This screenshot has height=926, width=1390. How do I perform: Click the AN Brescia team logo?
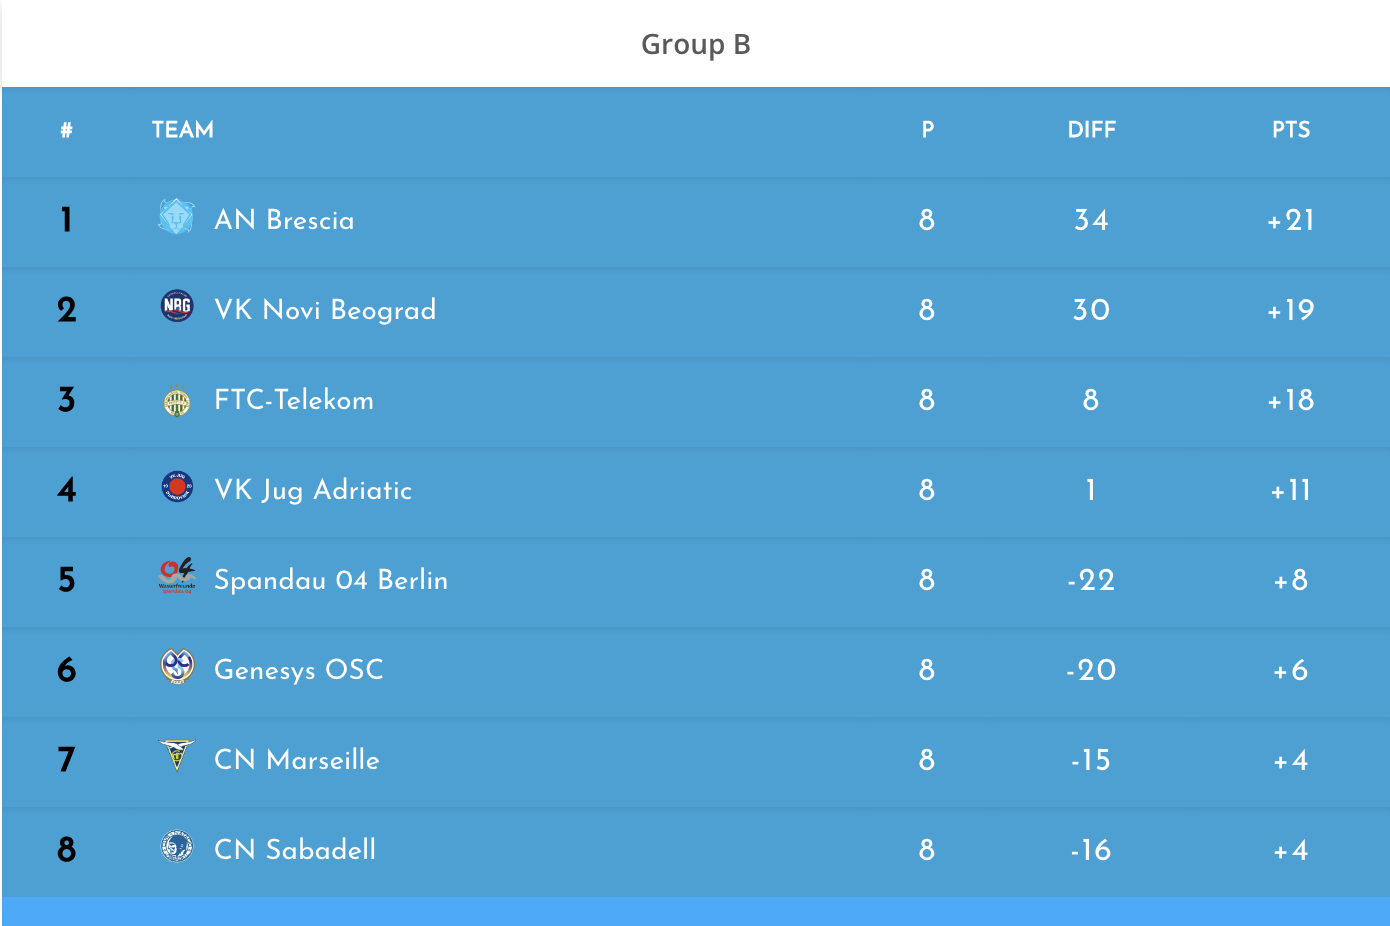point(177,216)
